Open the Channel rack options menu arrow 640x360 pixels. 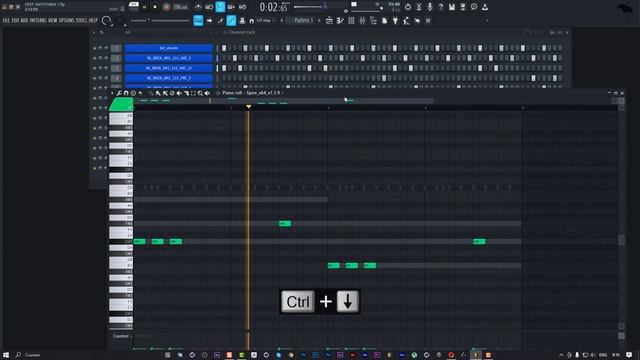point(94,32)
